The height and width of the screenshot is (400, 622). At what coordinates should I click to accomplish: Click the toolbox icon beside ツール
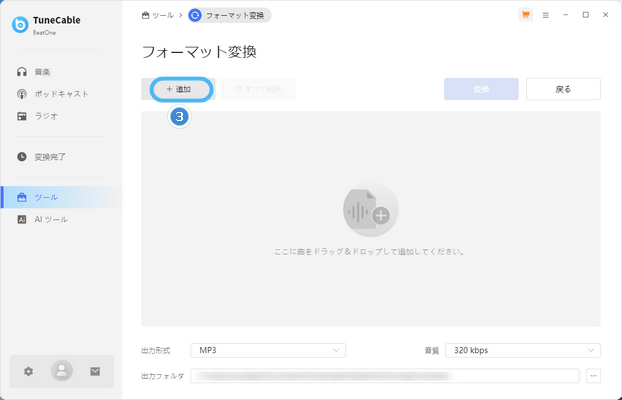tap(22, 197)
